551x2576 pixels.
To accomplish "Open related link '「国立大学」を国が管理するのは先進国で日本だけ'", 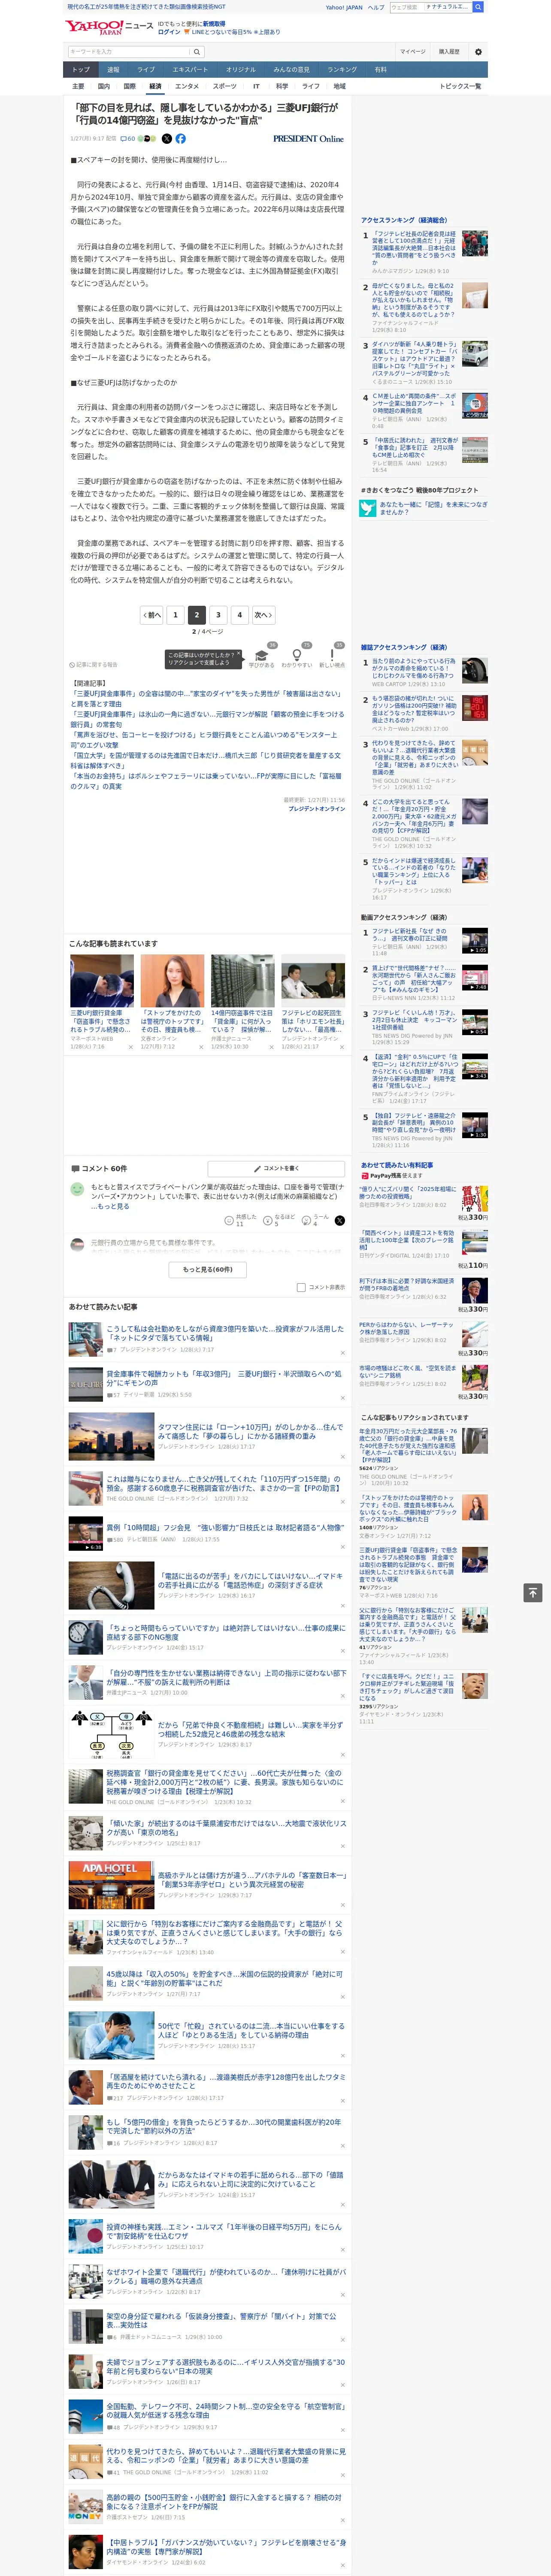I will coord(205,760).
